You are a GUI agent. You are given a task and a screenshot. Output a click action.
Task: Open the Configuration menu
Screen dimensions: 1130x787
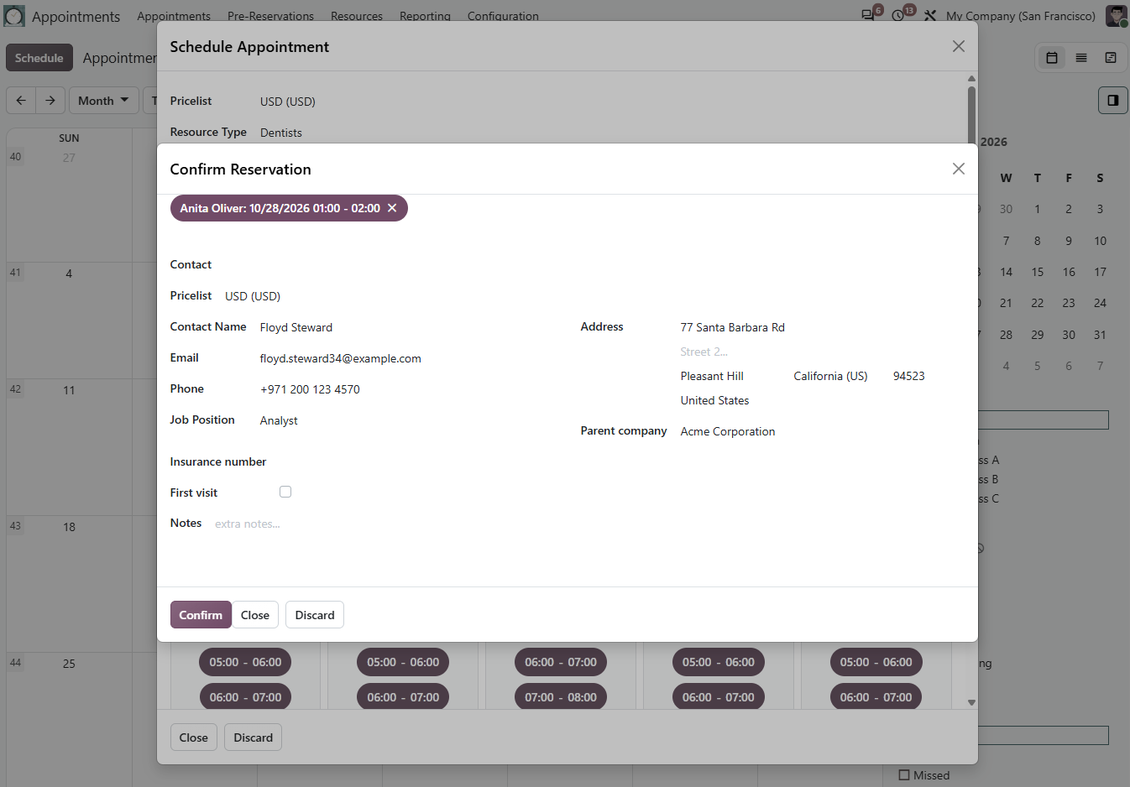click(503, 16)
